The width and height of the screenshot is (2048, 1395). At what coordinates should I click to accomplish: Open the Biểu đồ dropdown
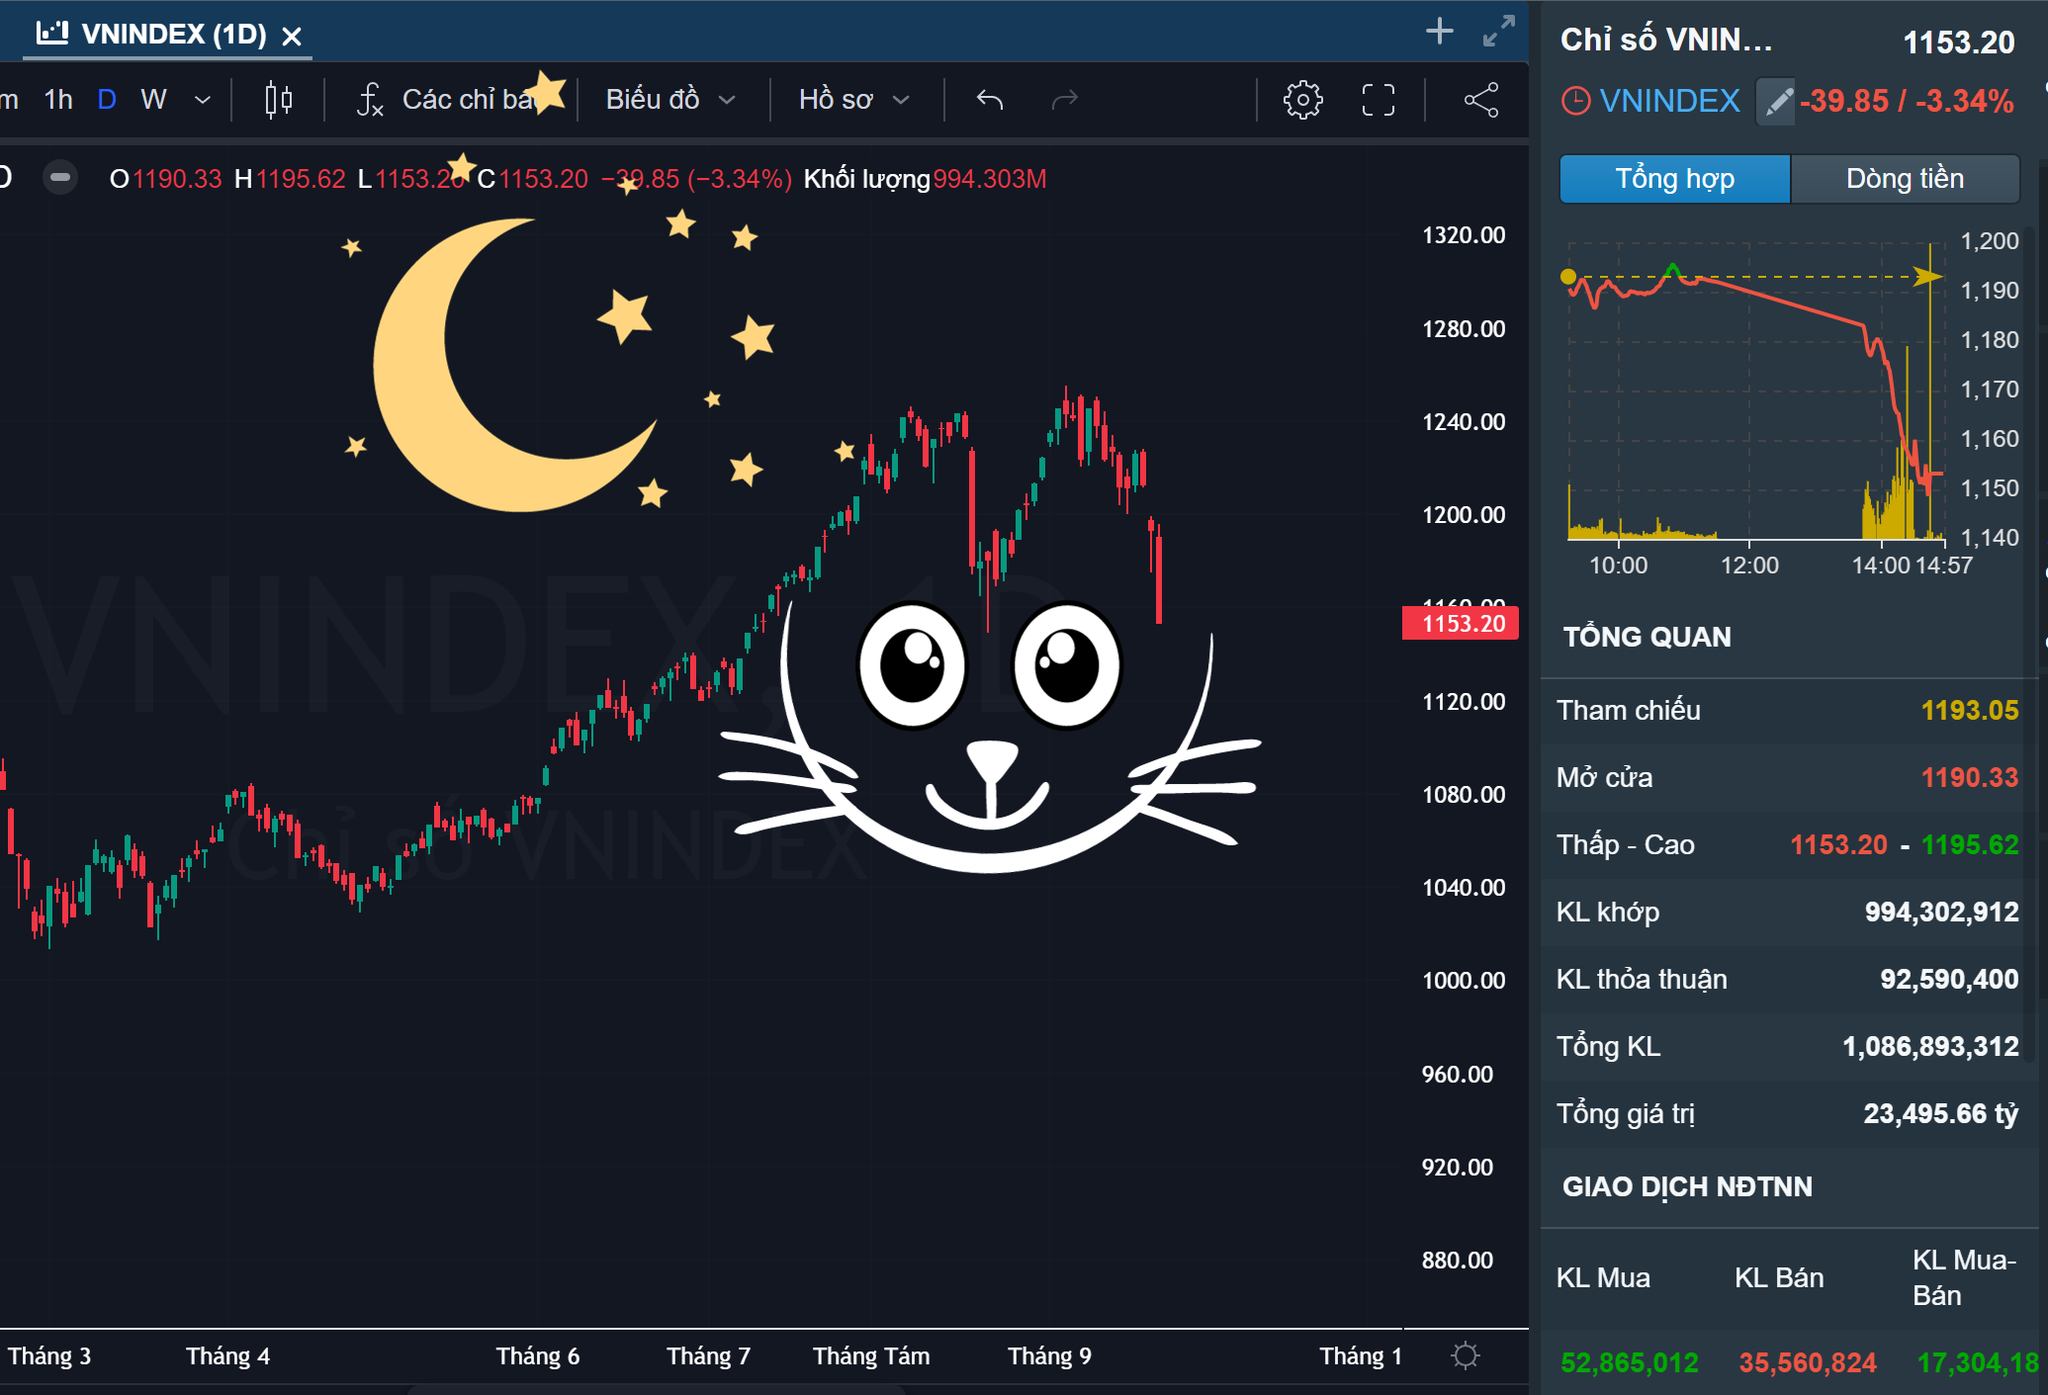[x=670, y=100]
